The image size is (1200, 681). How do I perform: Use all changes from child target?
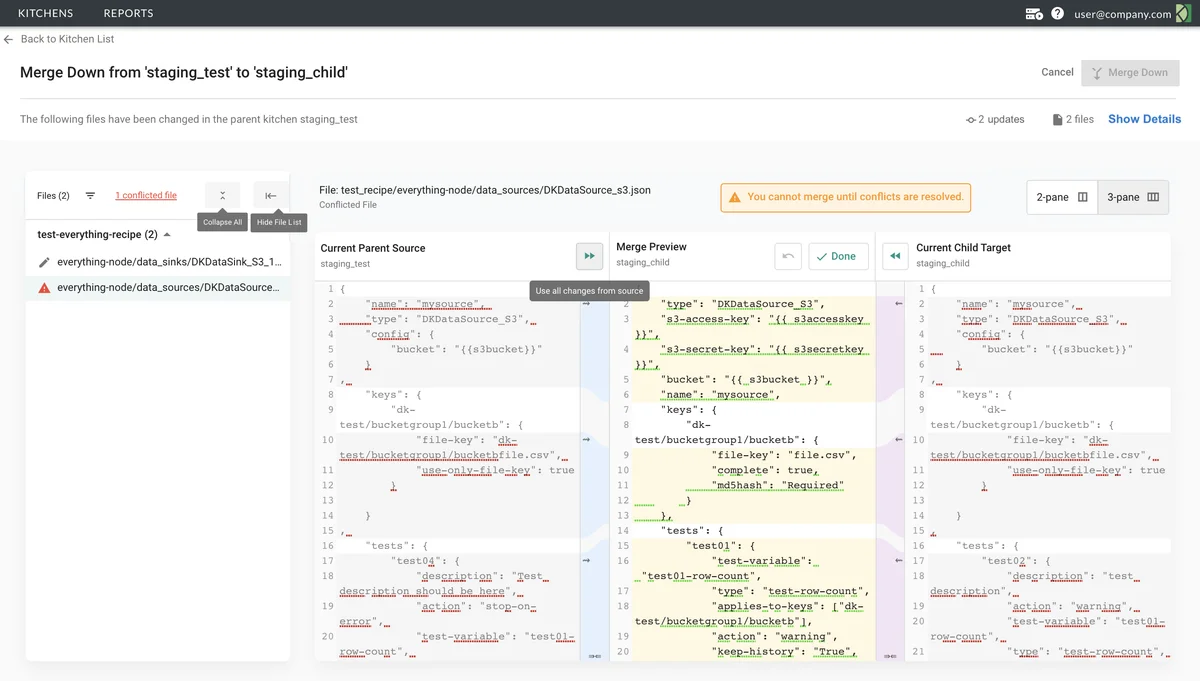point(895,257)
